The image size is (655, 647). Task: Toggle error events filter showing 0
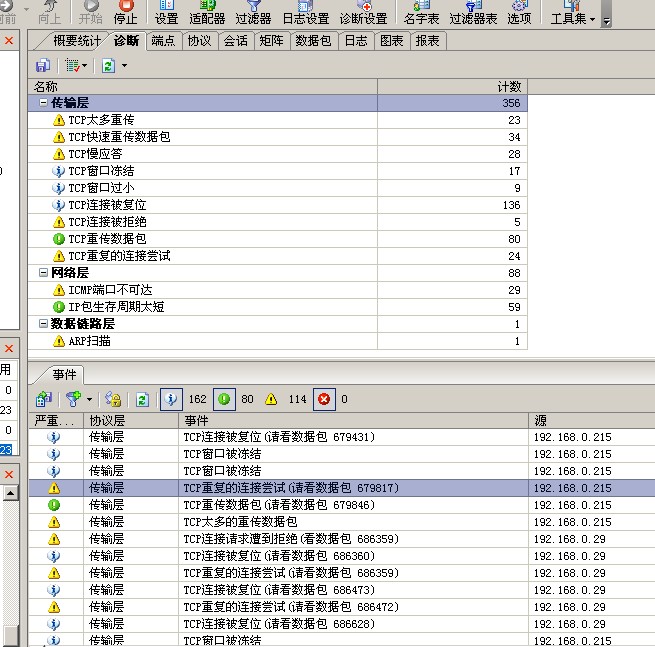[324, 399]
